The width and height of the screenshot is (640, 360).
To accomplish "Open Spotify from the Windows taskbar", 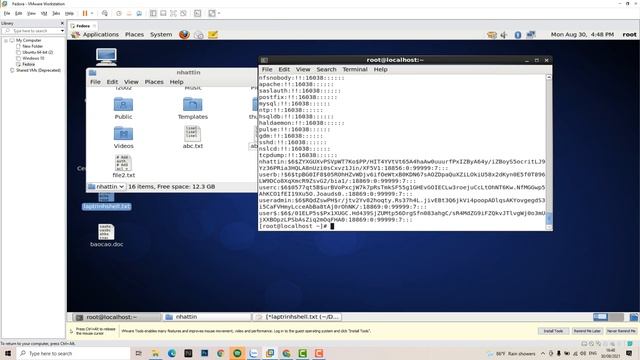I will coord(237,353).
